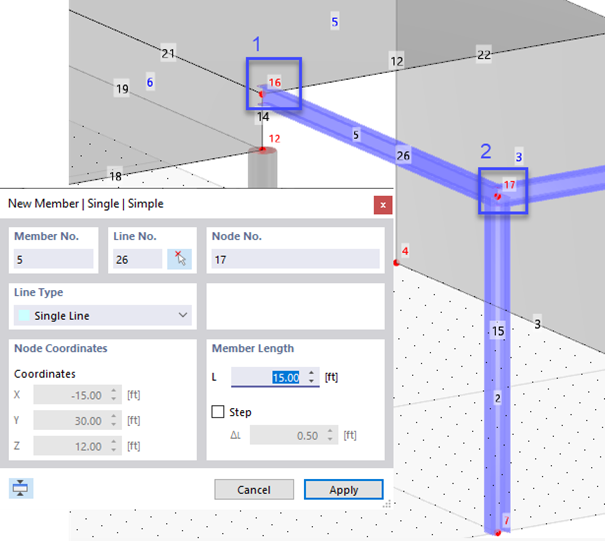Select node 7 at column base
Image resolution: width=605 pixels, height=541 pixels.
tap(498, 533)
